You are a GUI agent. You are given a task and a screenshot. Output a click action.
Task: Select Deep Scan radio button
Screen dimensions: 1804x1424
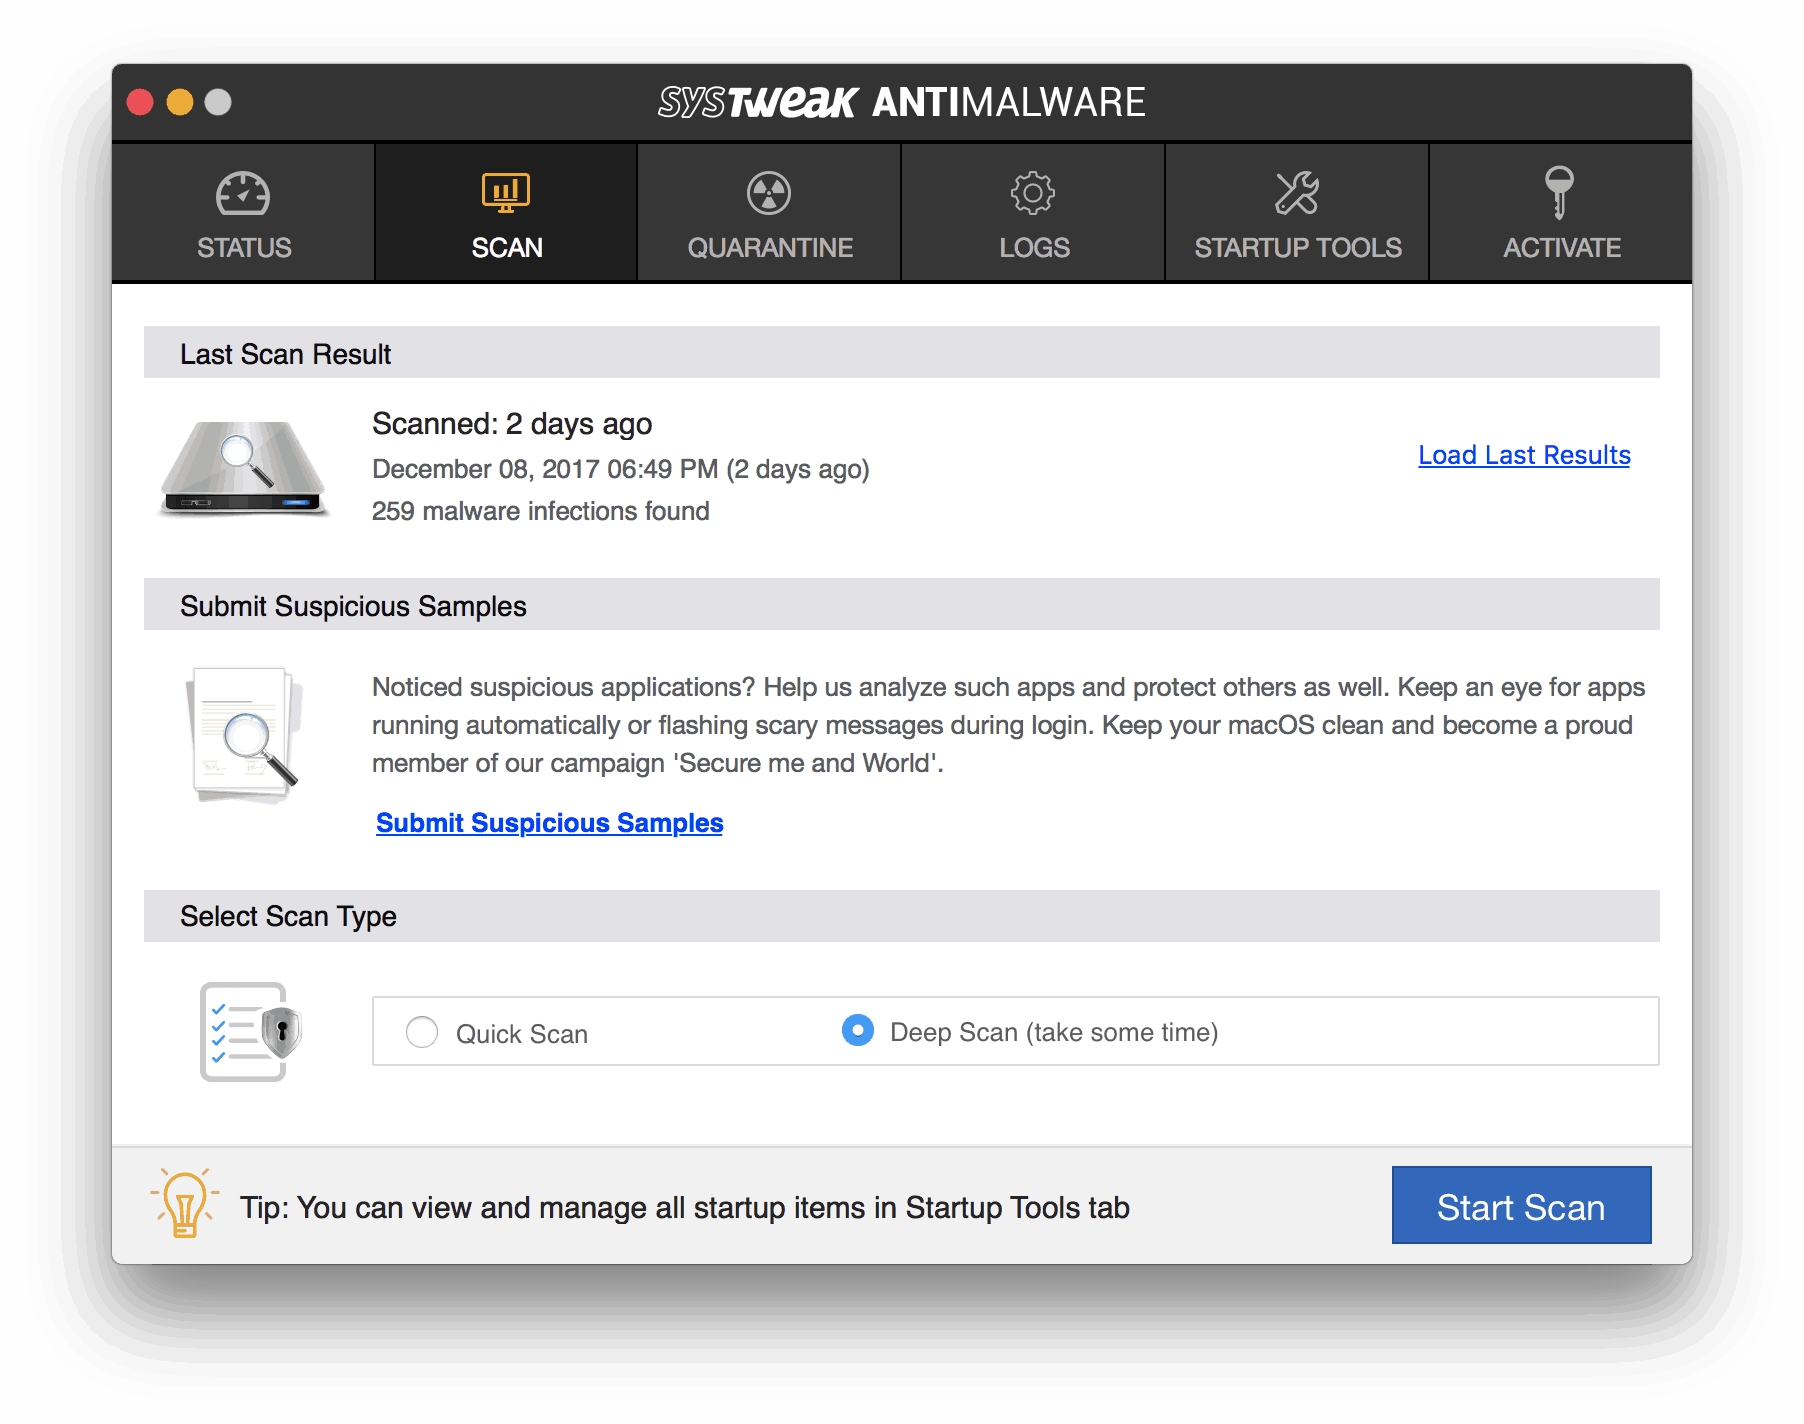[x=858, y=1030]
